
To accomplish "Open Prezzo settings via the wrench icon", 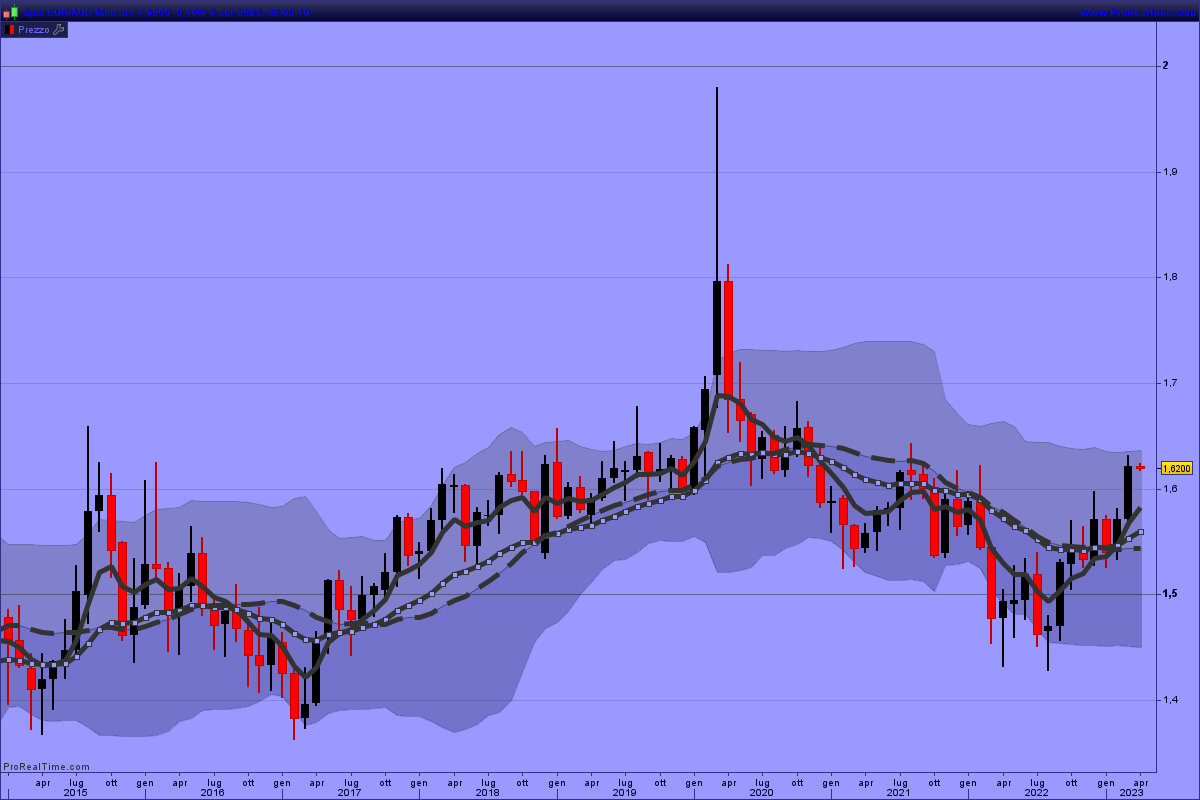I will click(x=58, y=30).
